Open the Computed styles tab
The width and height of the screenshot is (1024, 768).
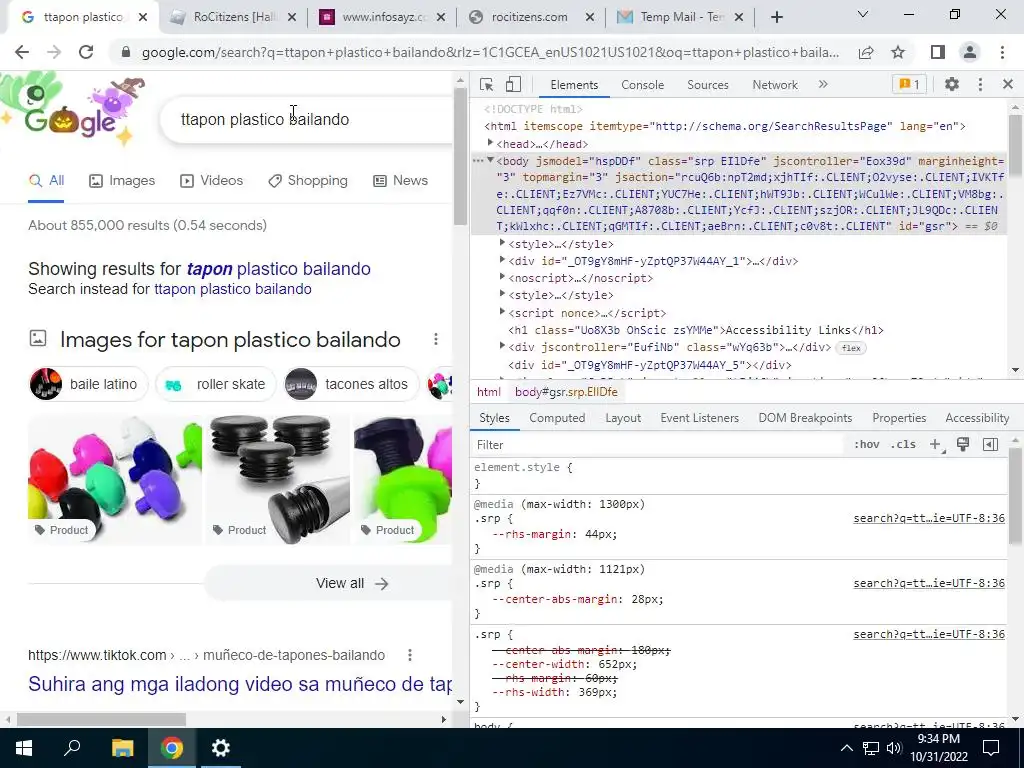coord(556,418)
